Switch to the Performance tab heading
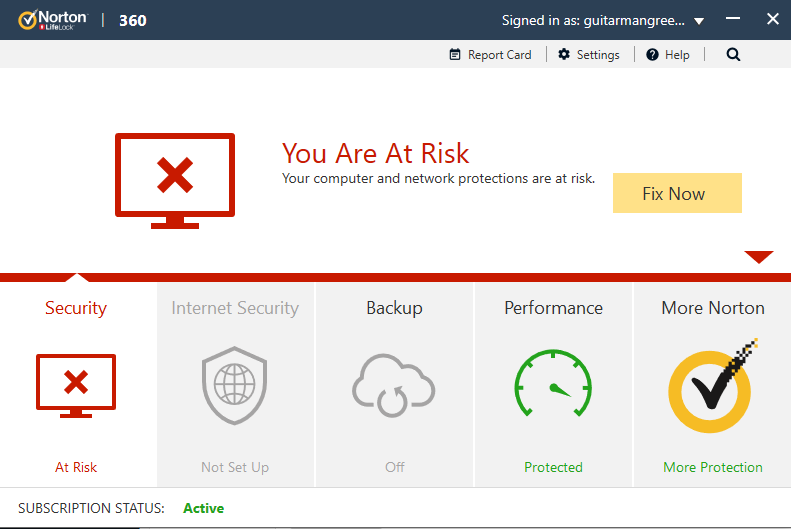791x529 pixels. coord(553,308)
